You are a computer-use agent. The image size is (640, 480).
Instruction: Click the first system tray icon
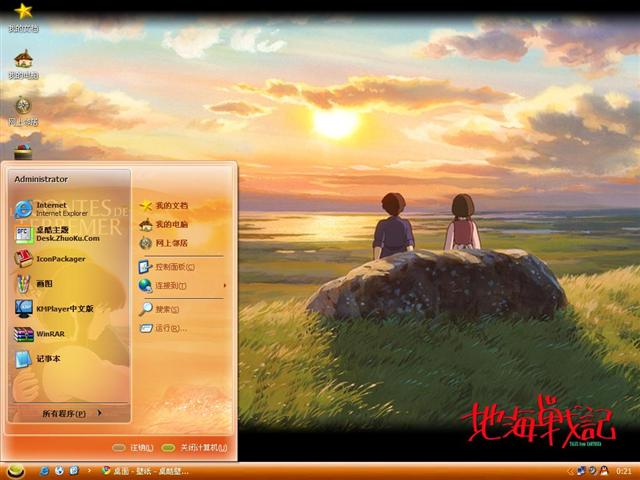tap(582, 471)
